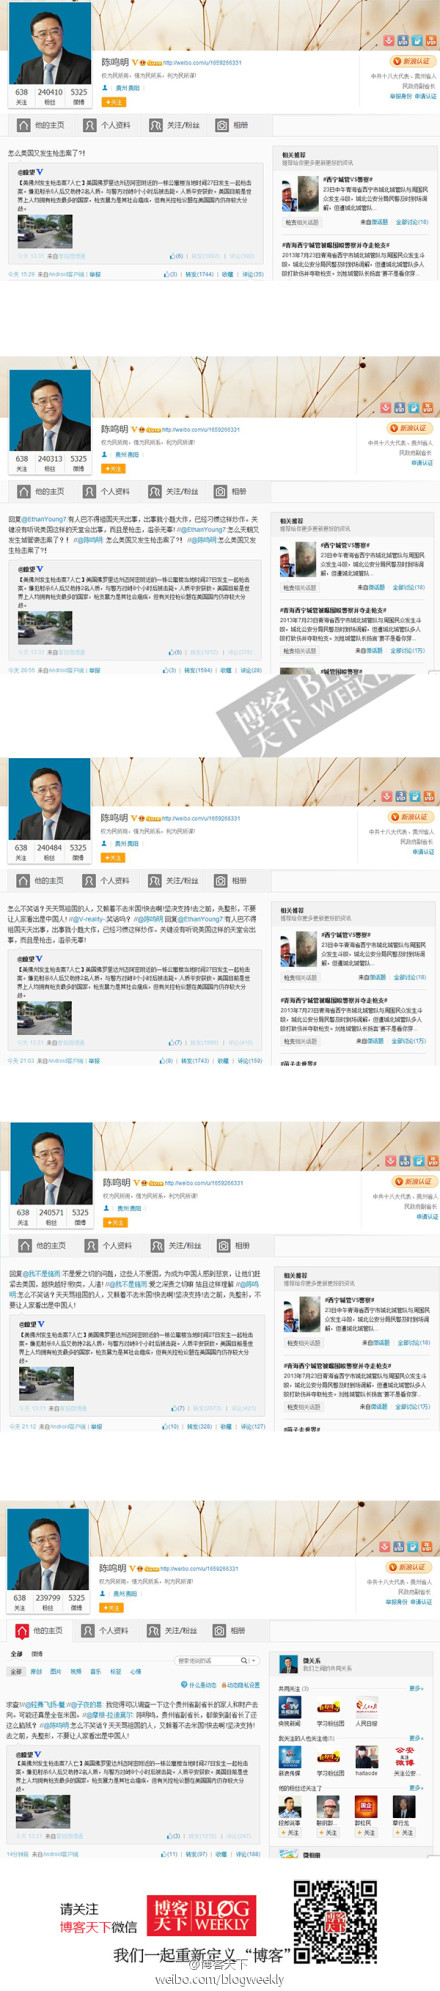Open 相册 icon in the 240571 fans screenshot
Viewport: 440px width, 1991px height.
click(x=225, y=1245)
